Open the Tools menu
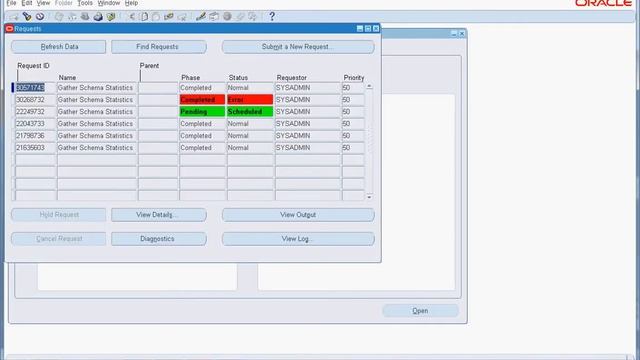640x360 pixels. [85, 3]
